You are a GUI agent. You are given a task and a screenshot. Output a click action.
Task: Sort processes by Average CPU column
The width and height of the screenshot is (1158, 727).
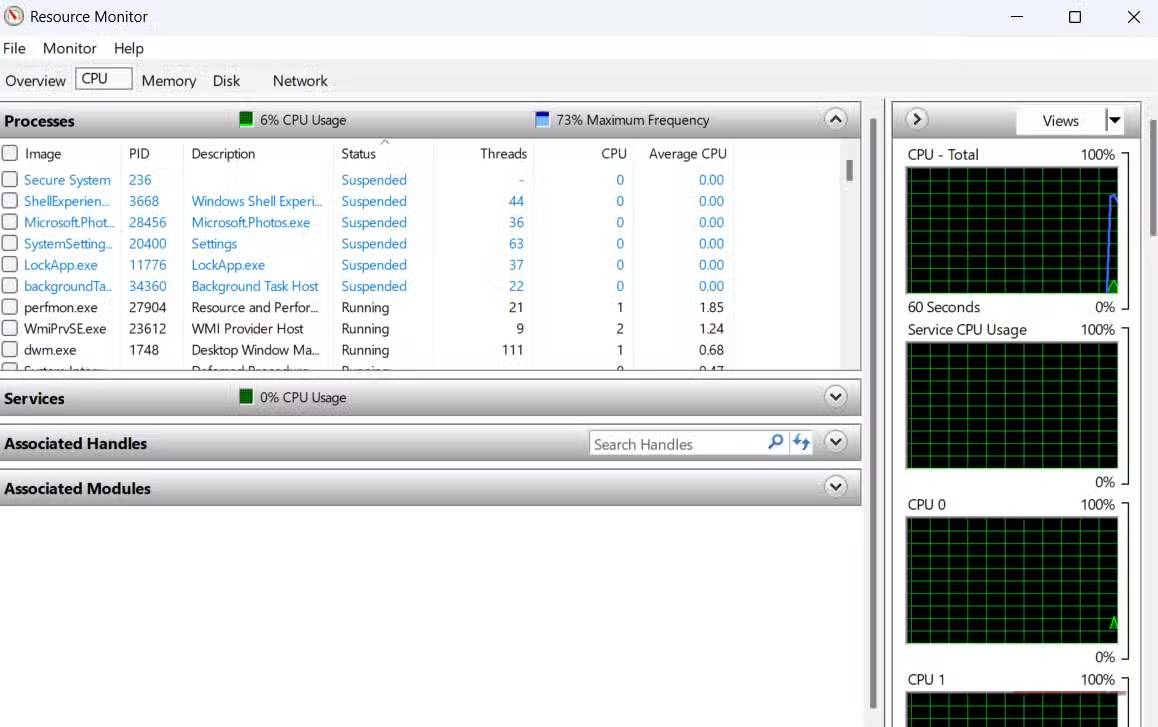tap(687, 154)
